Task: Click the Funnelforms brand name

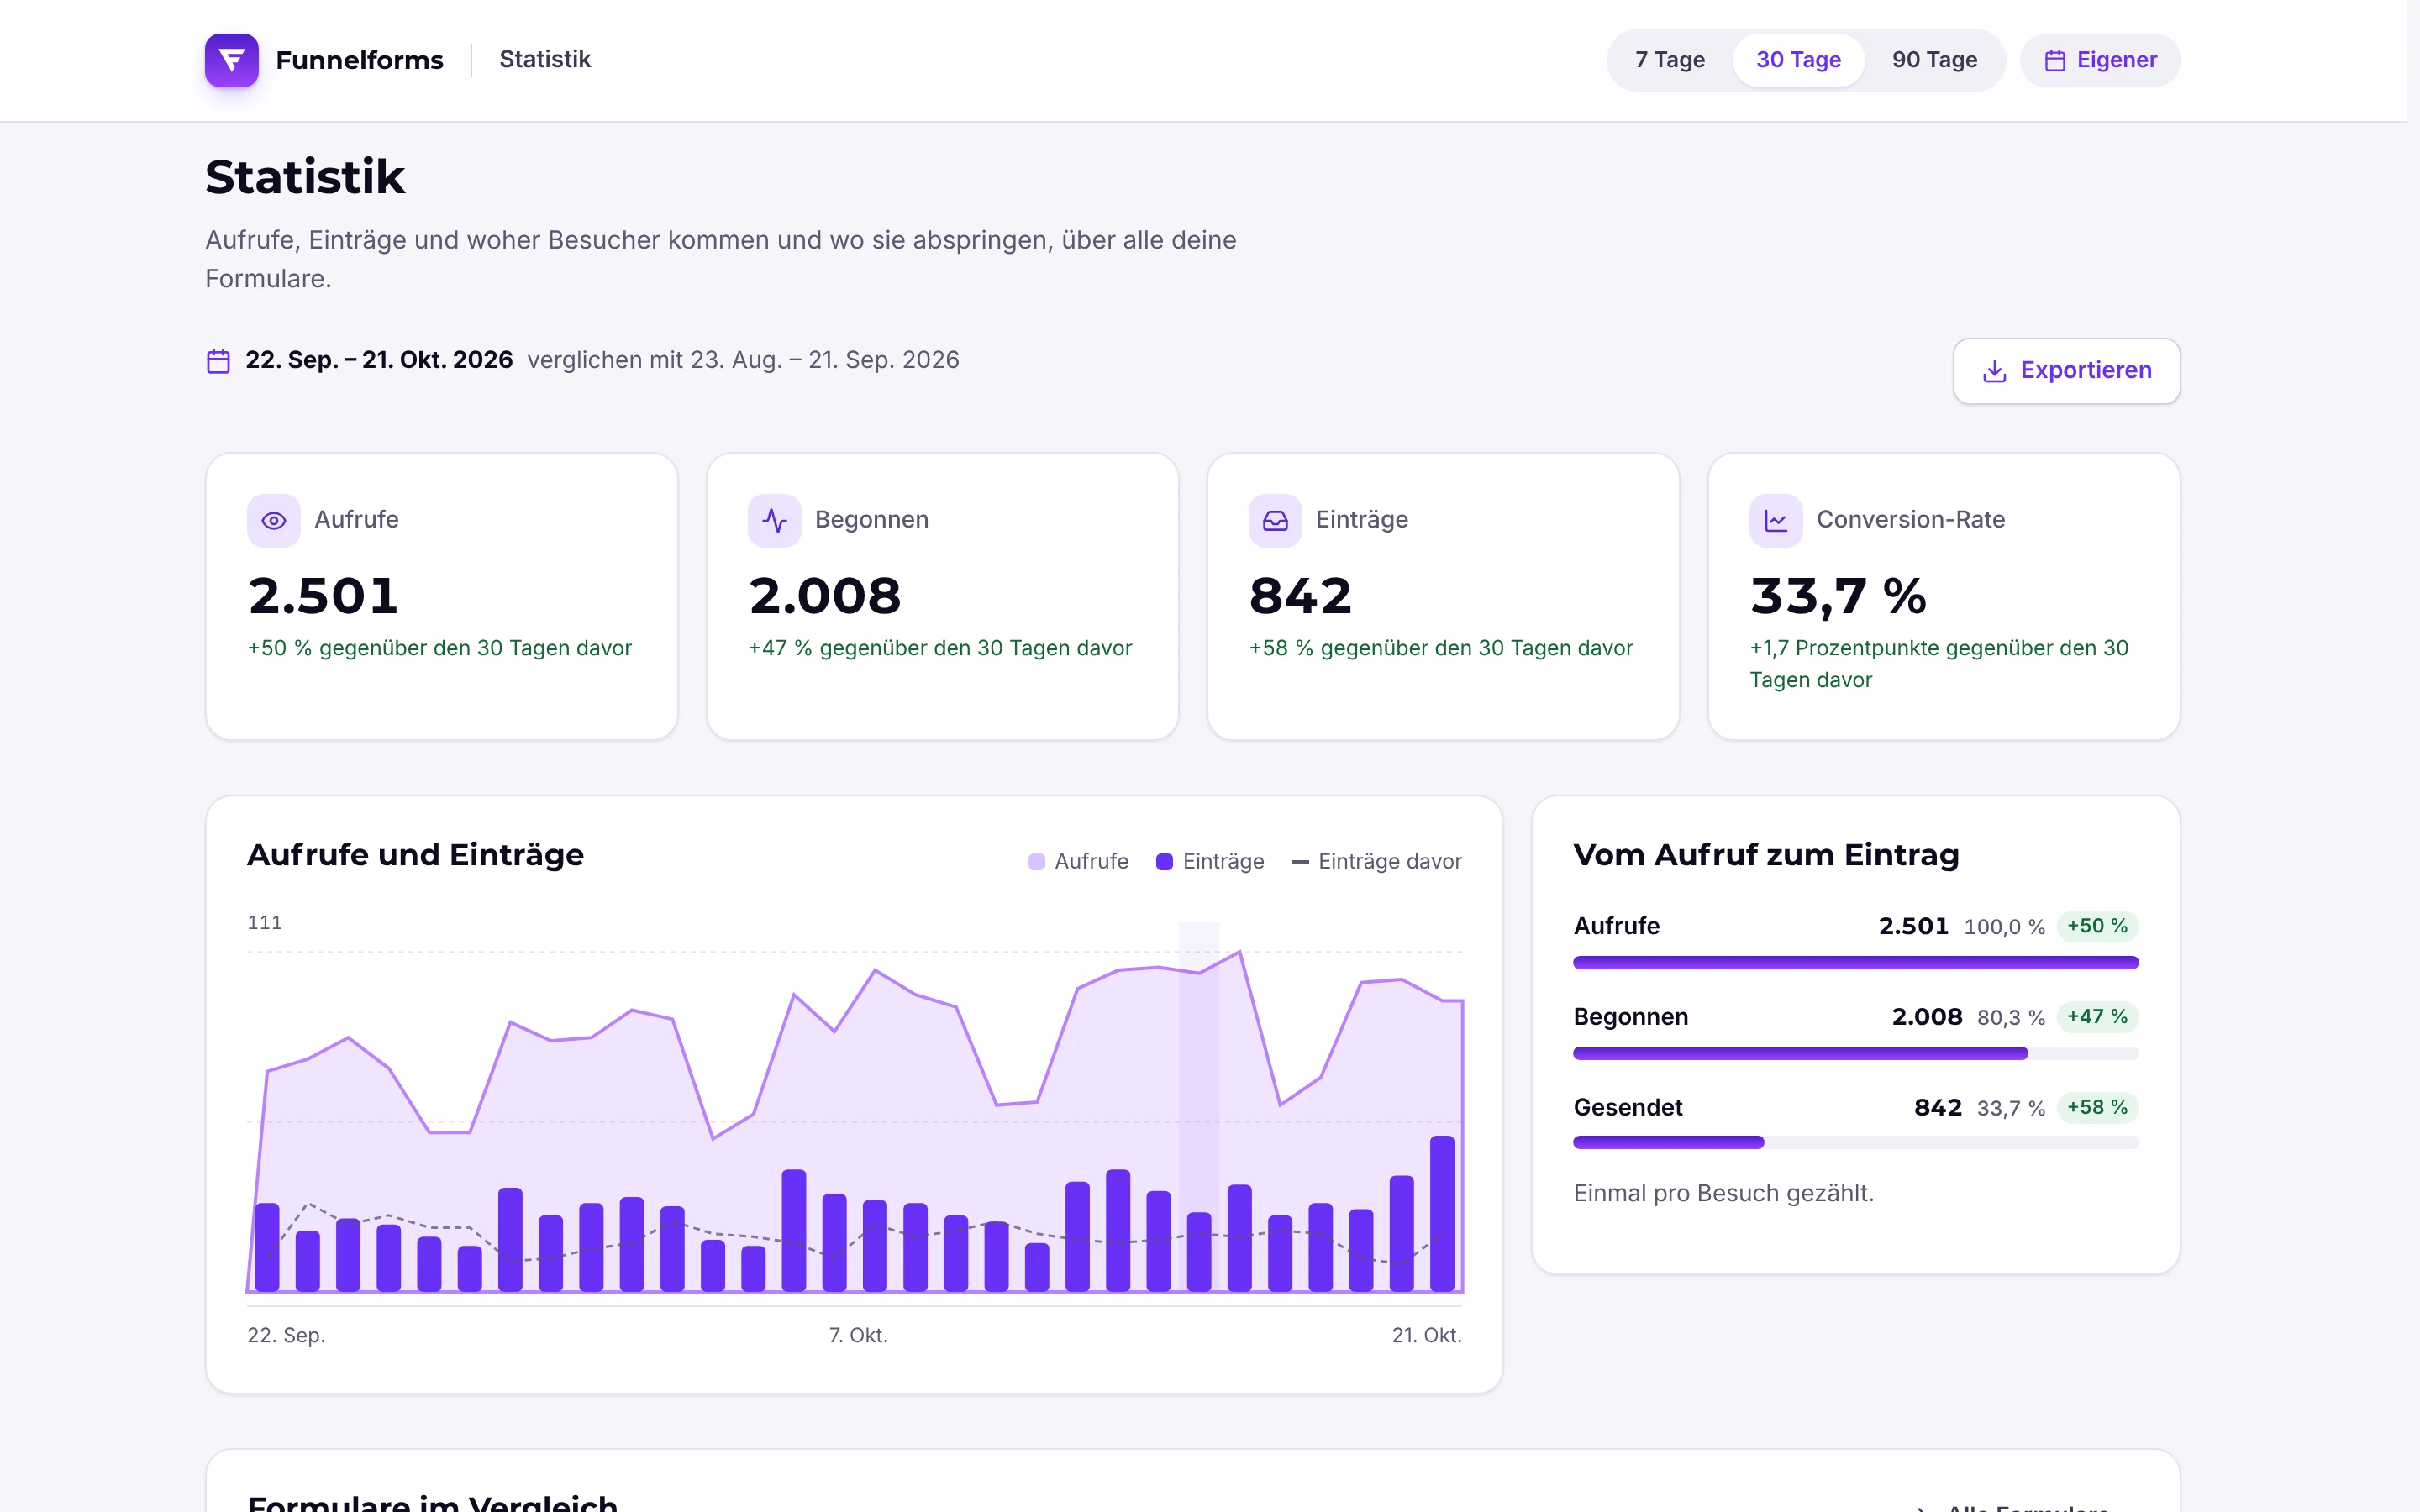Action: coord(359,60)
